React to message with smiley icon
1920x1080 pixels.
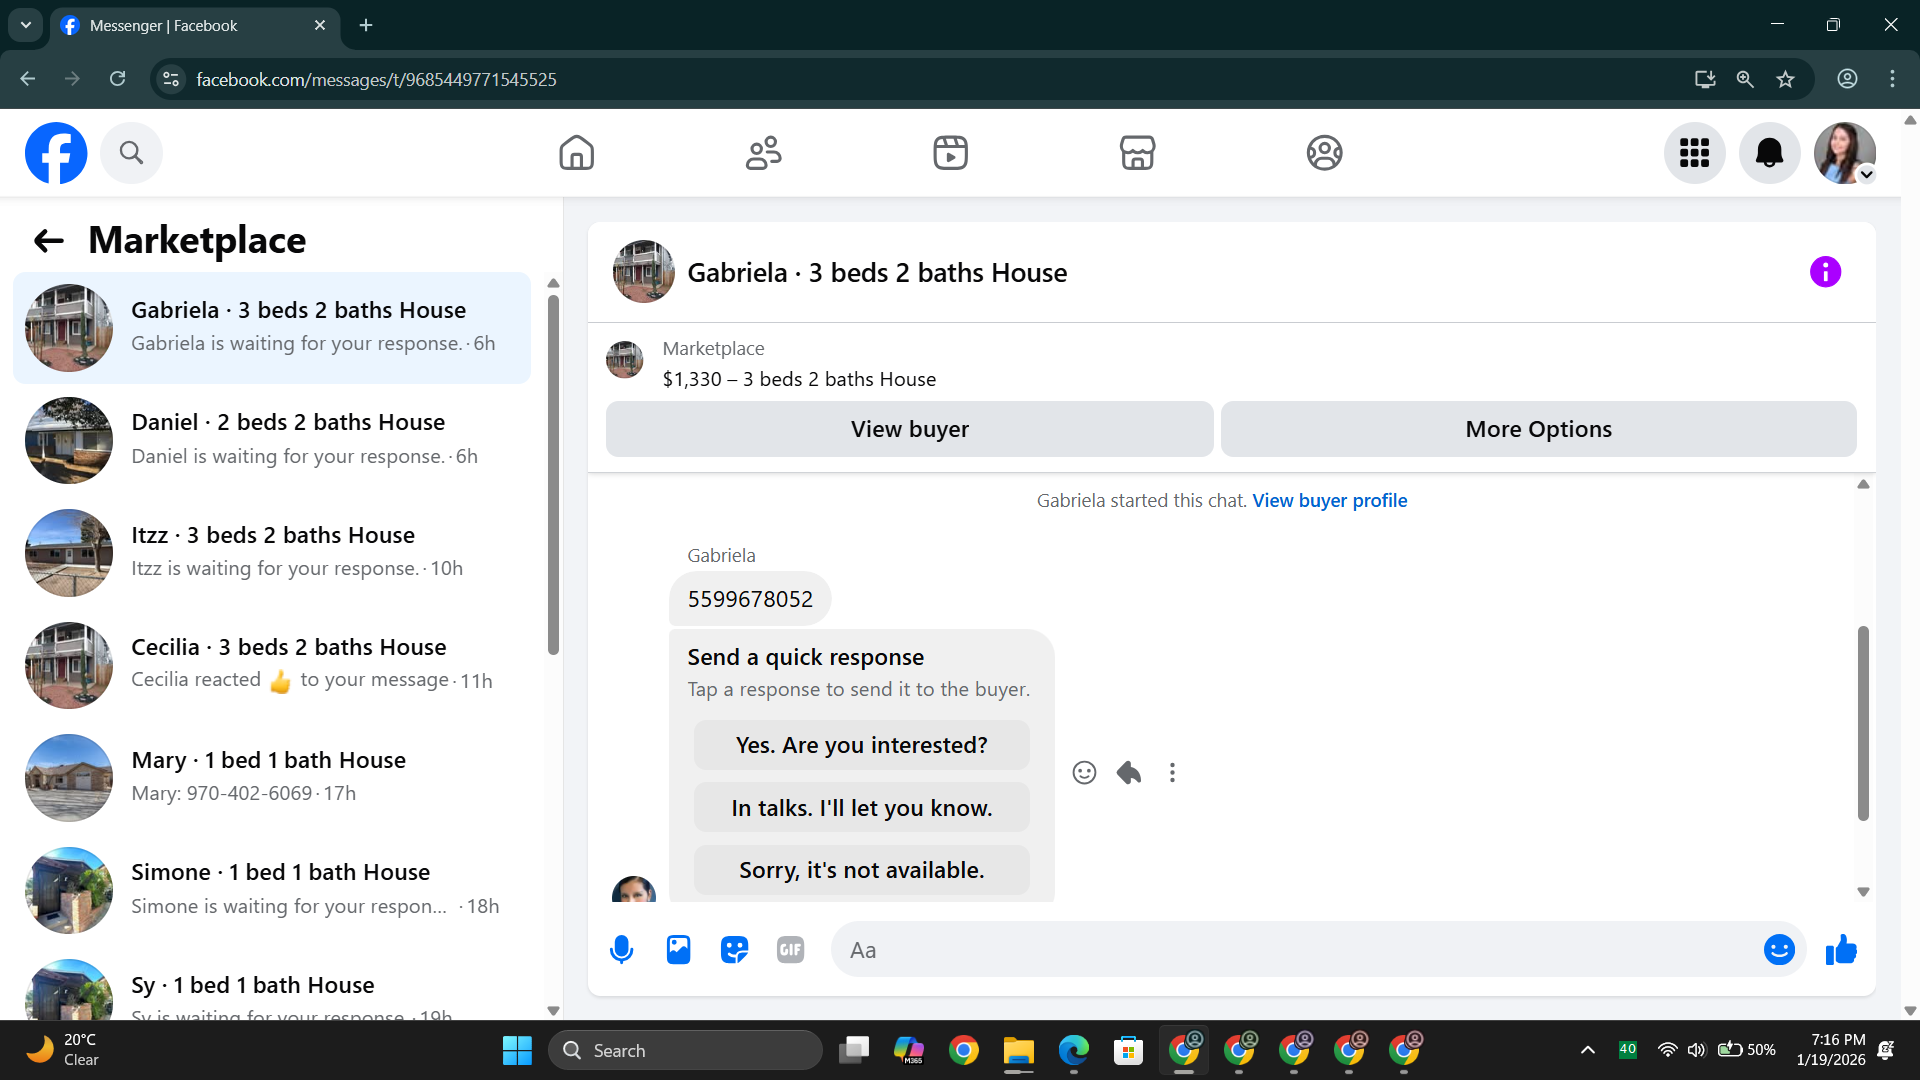pos(1084,773)
